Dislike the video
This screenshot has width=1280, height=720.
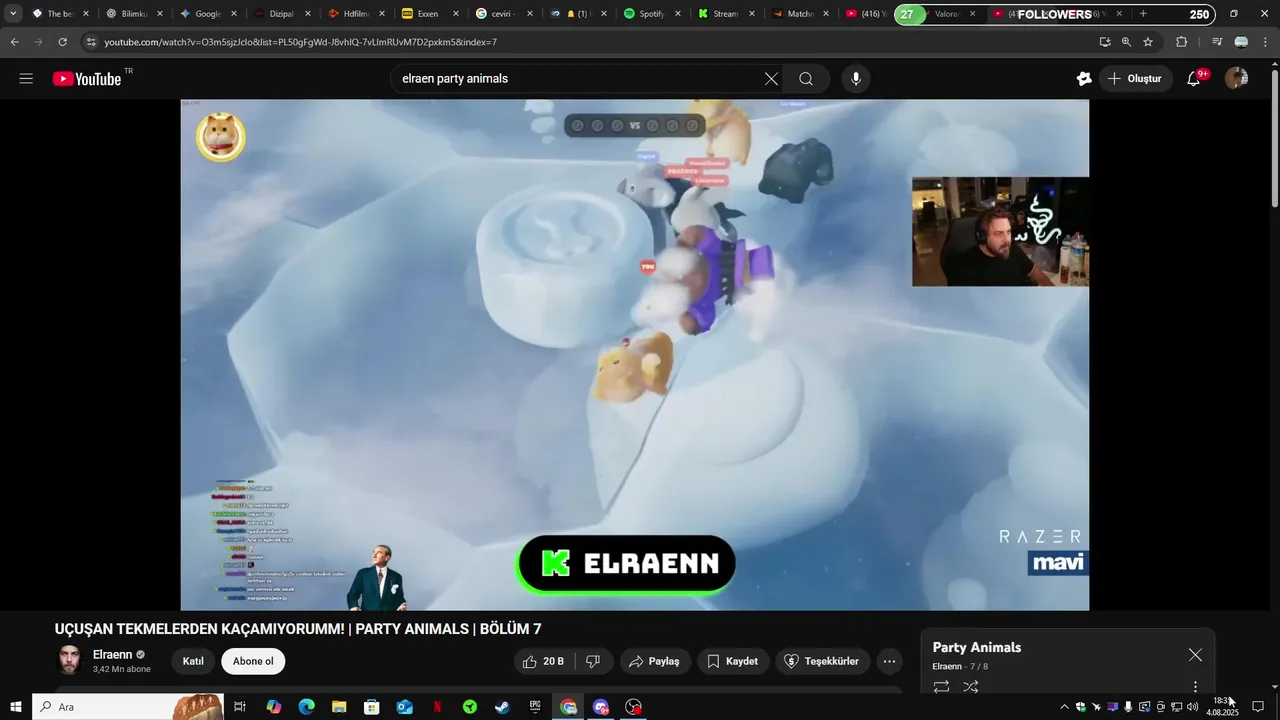pyautogui.click(x=593, y=661)
